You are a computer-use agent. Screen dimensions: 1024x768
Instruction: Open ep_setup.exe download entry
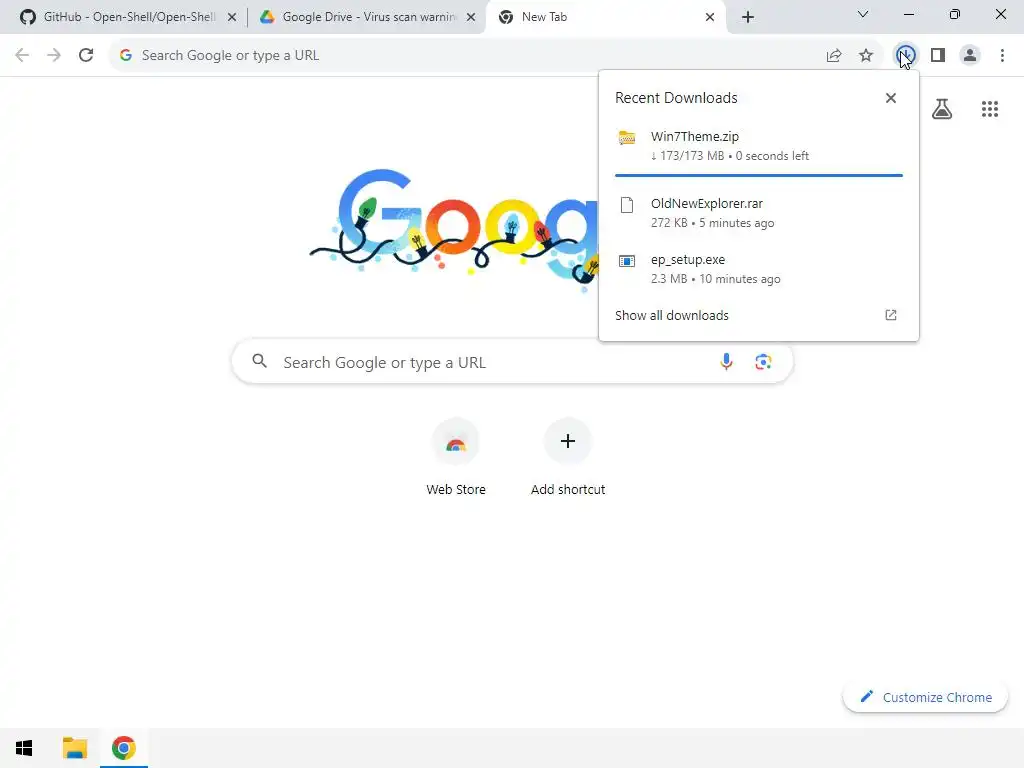tap(759, 268)
